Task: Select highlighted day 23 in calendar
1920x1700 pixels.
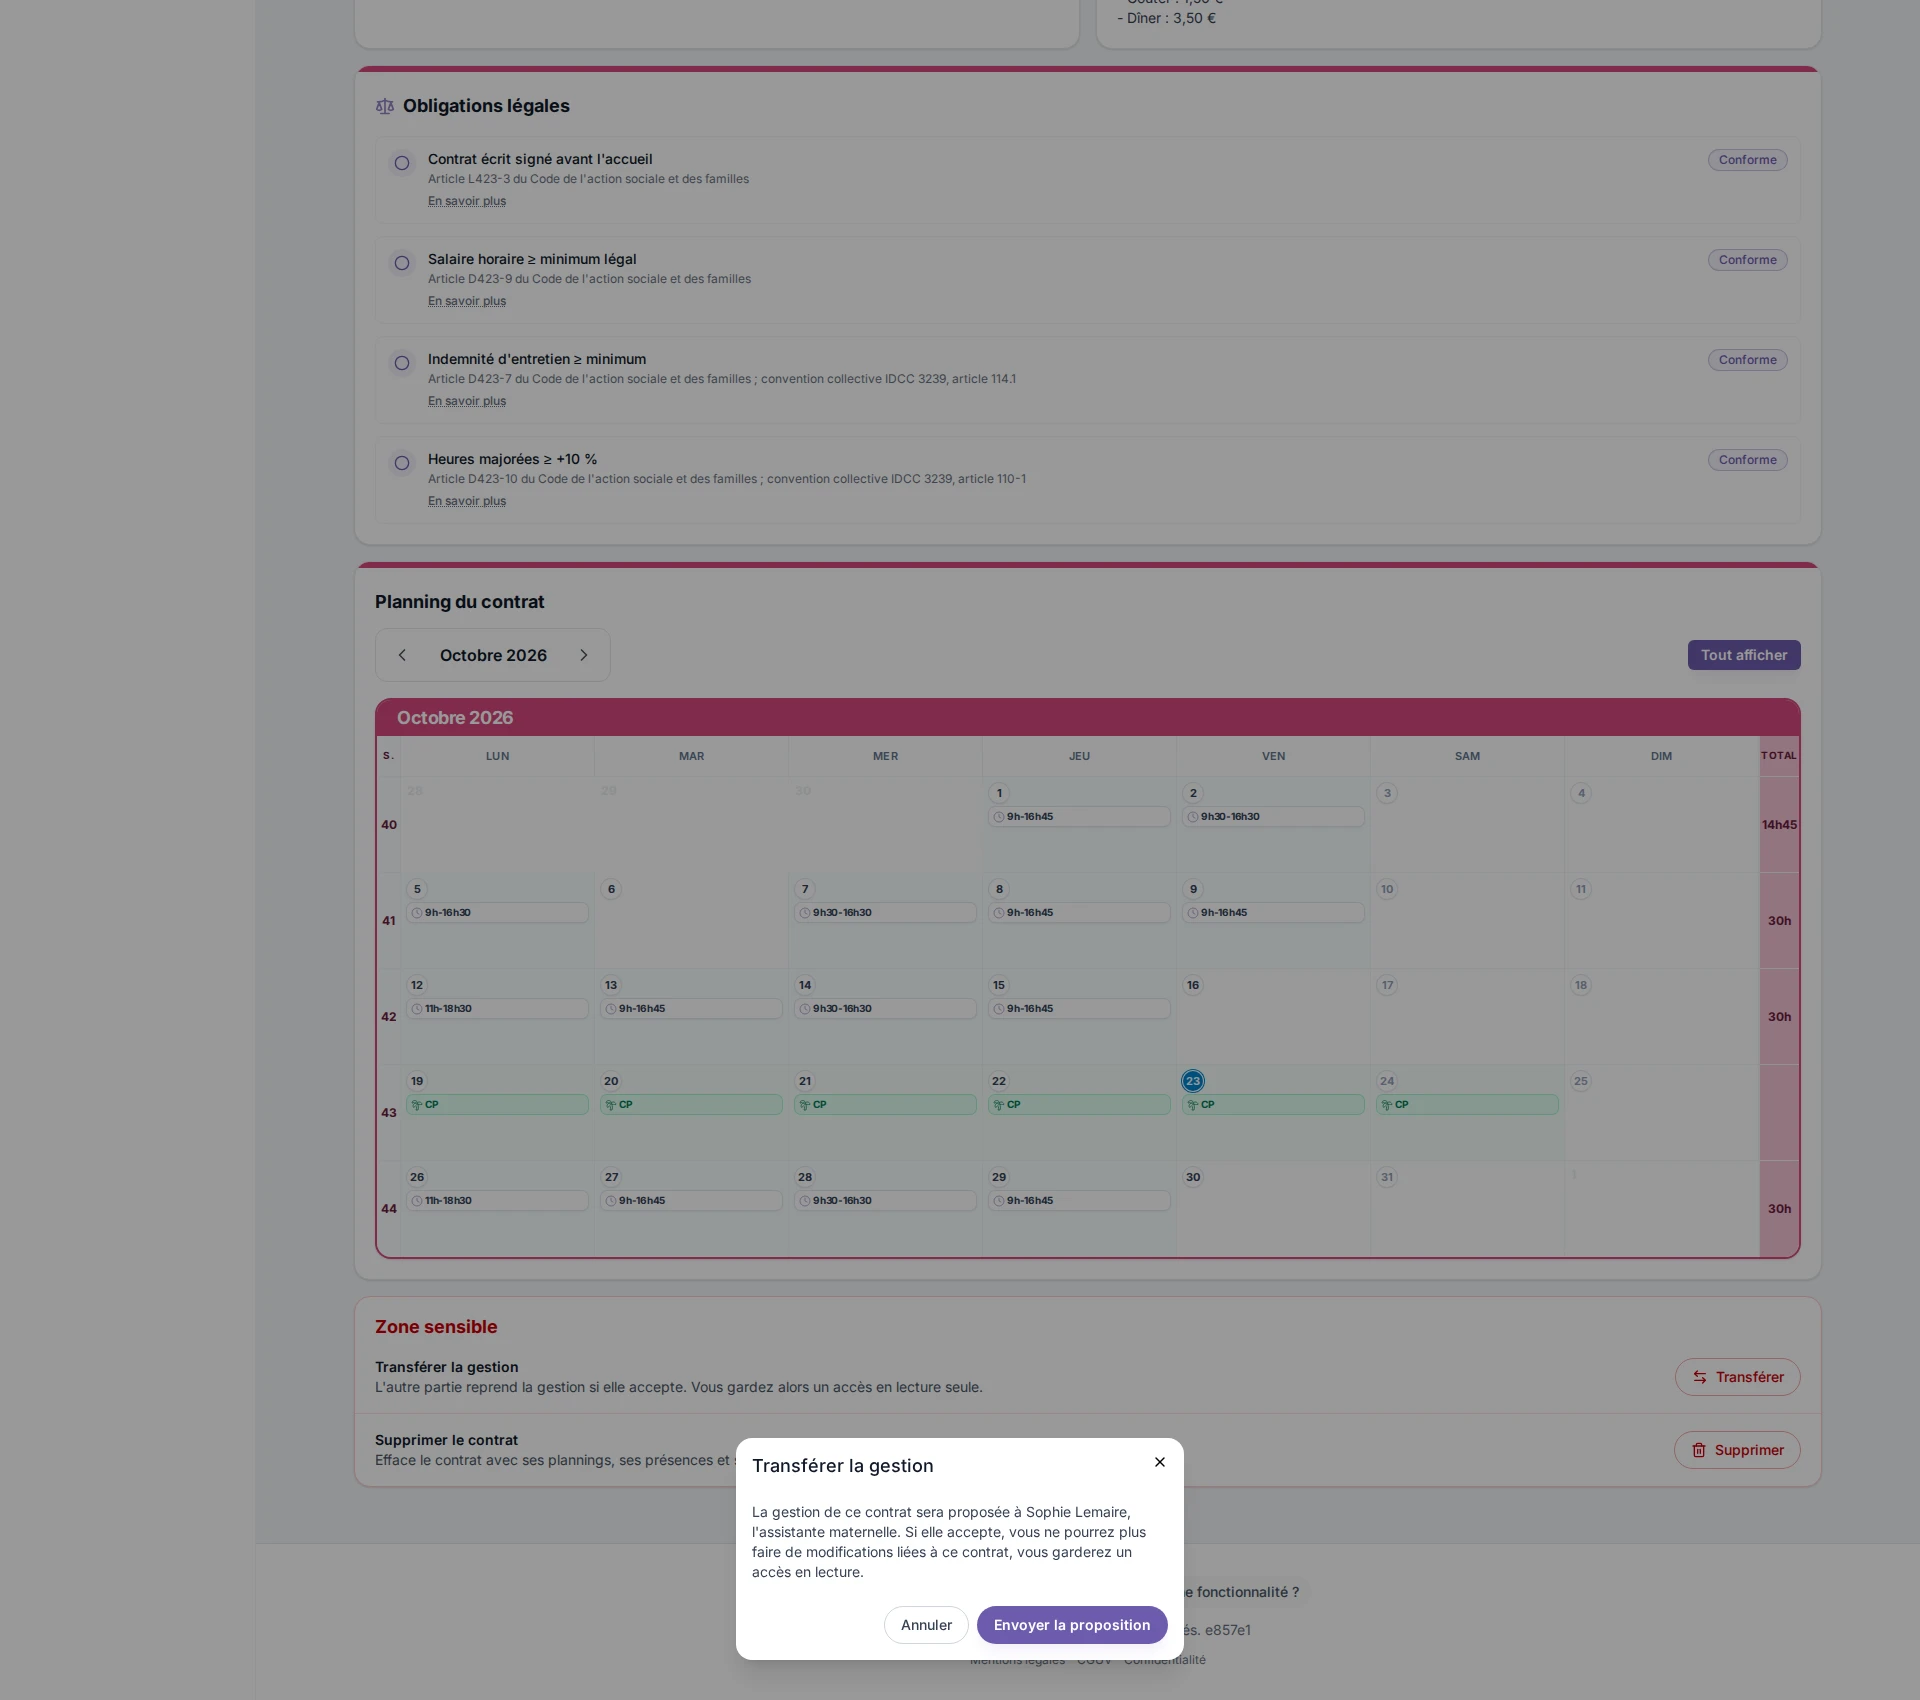Action: 1193,1081
